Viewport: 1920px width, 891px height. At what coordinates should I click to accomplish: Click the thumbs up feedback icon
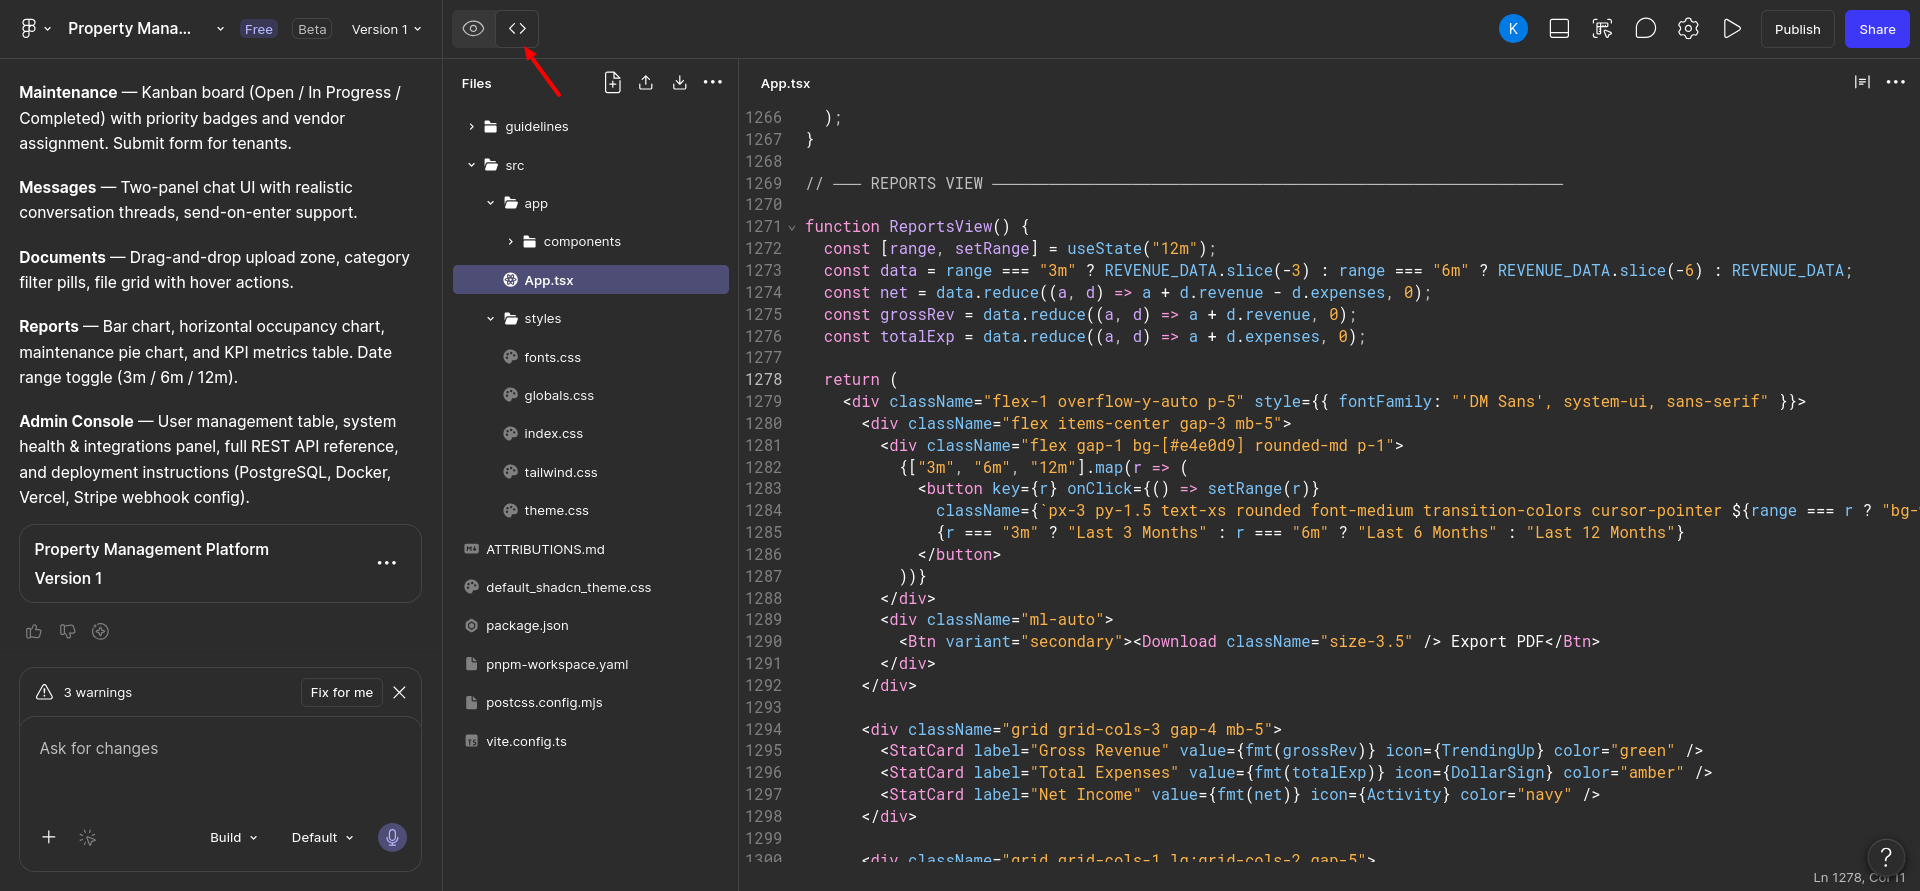tap(34, 631)
